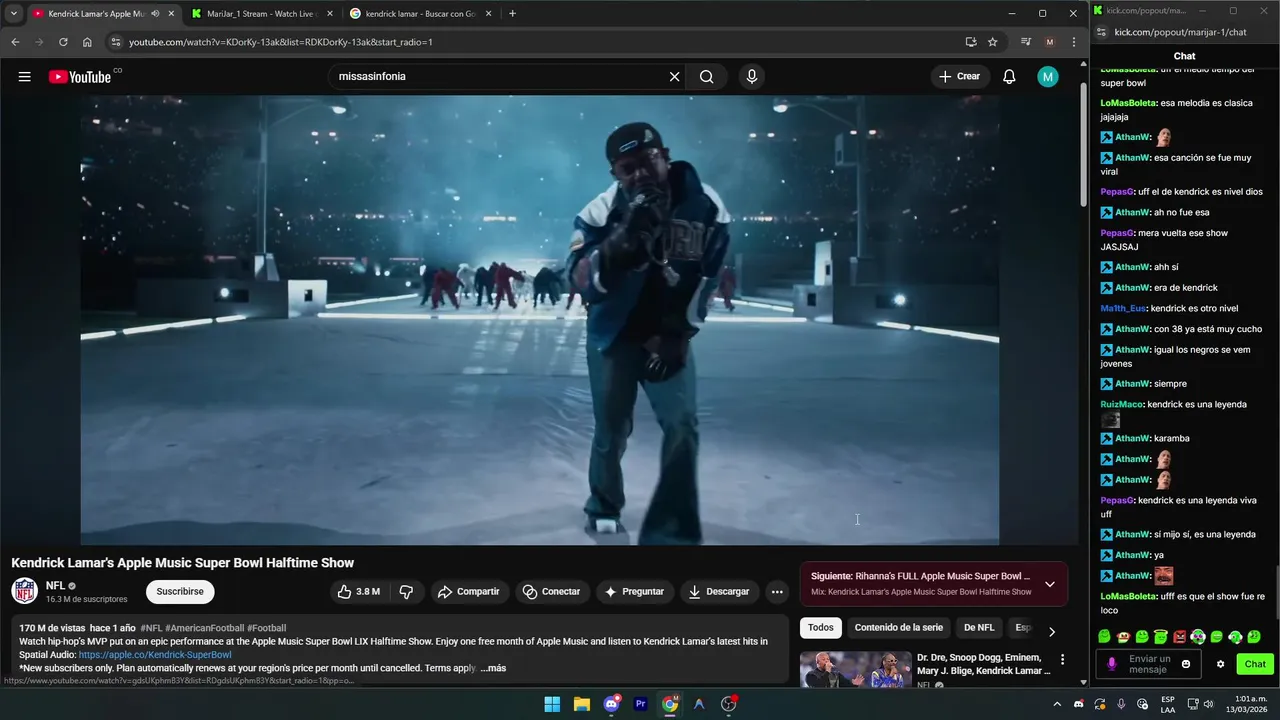Open more actions ellipsis under the video
The width and height of the screenshot is (1280, 720).
click(777, 592)
